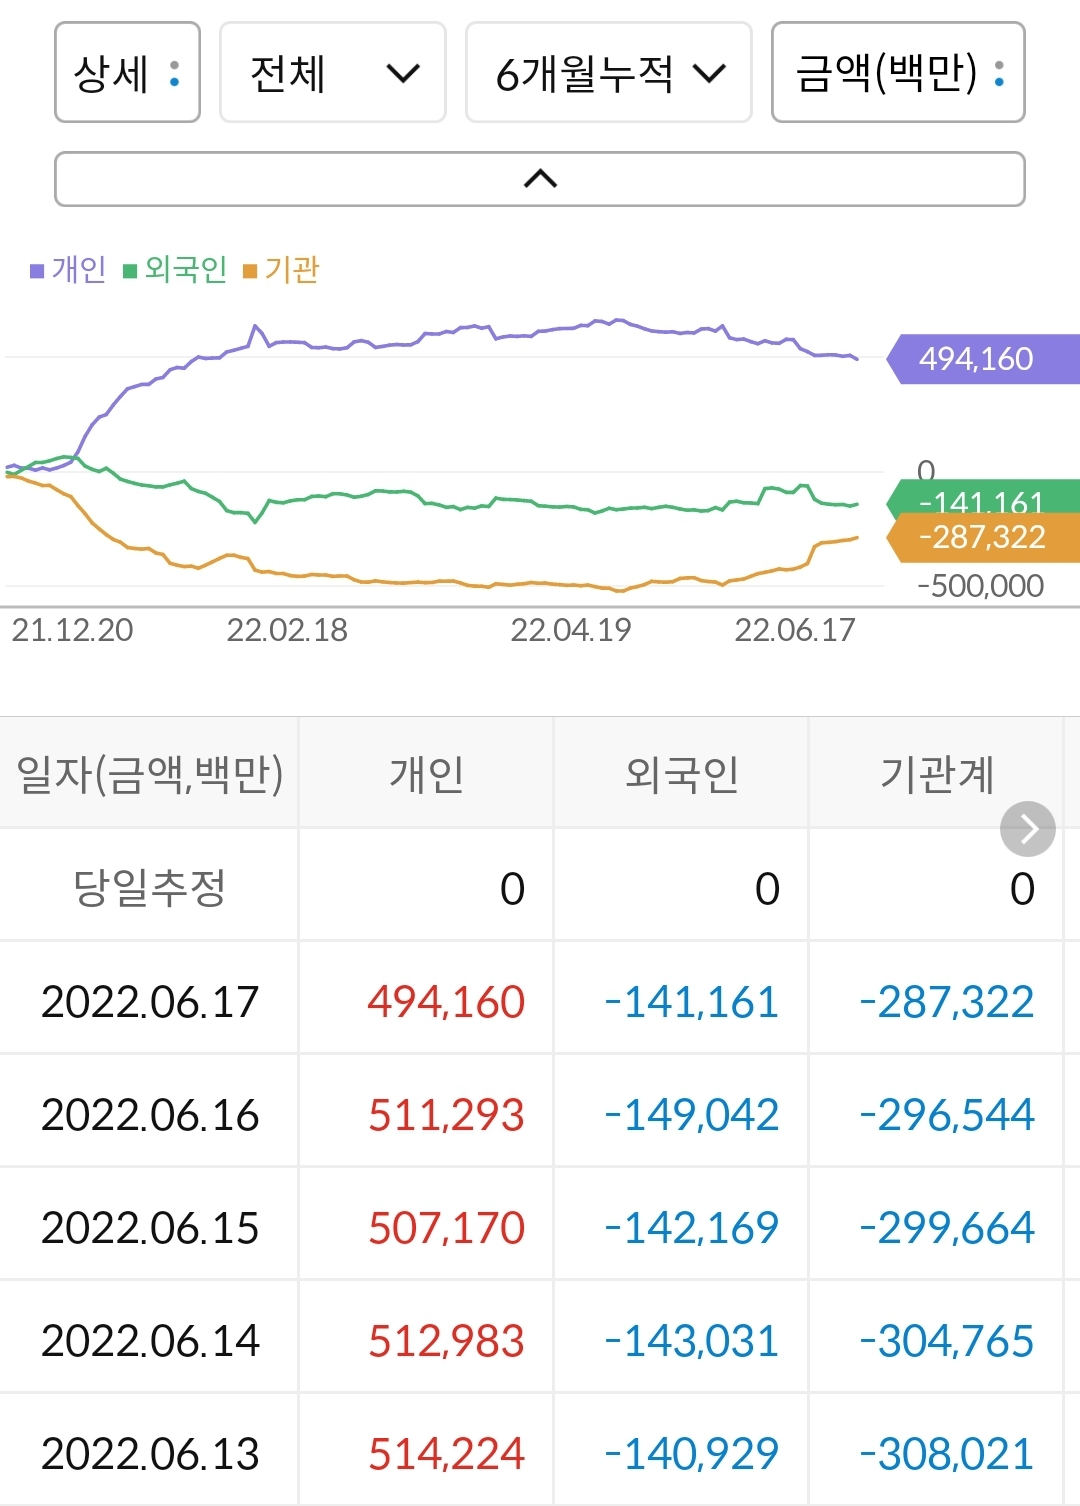
Task: Click the right arrow to reveal more table columns
Action: [1028, 828]
